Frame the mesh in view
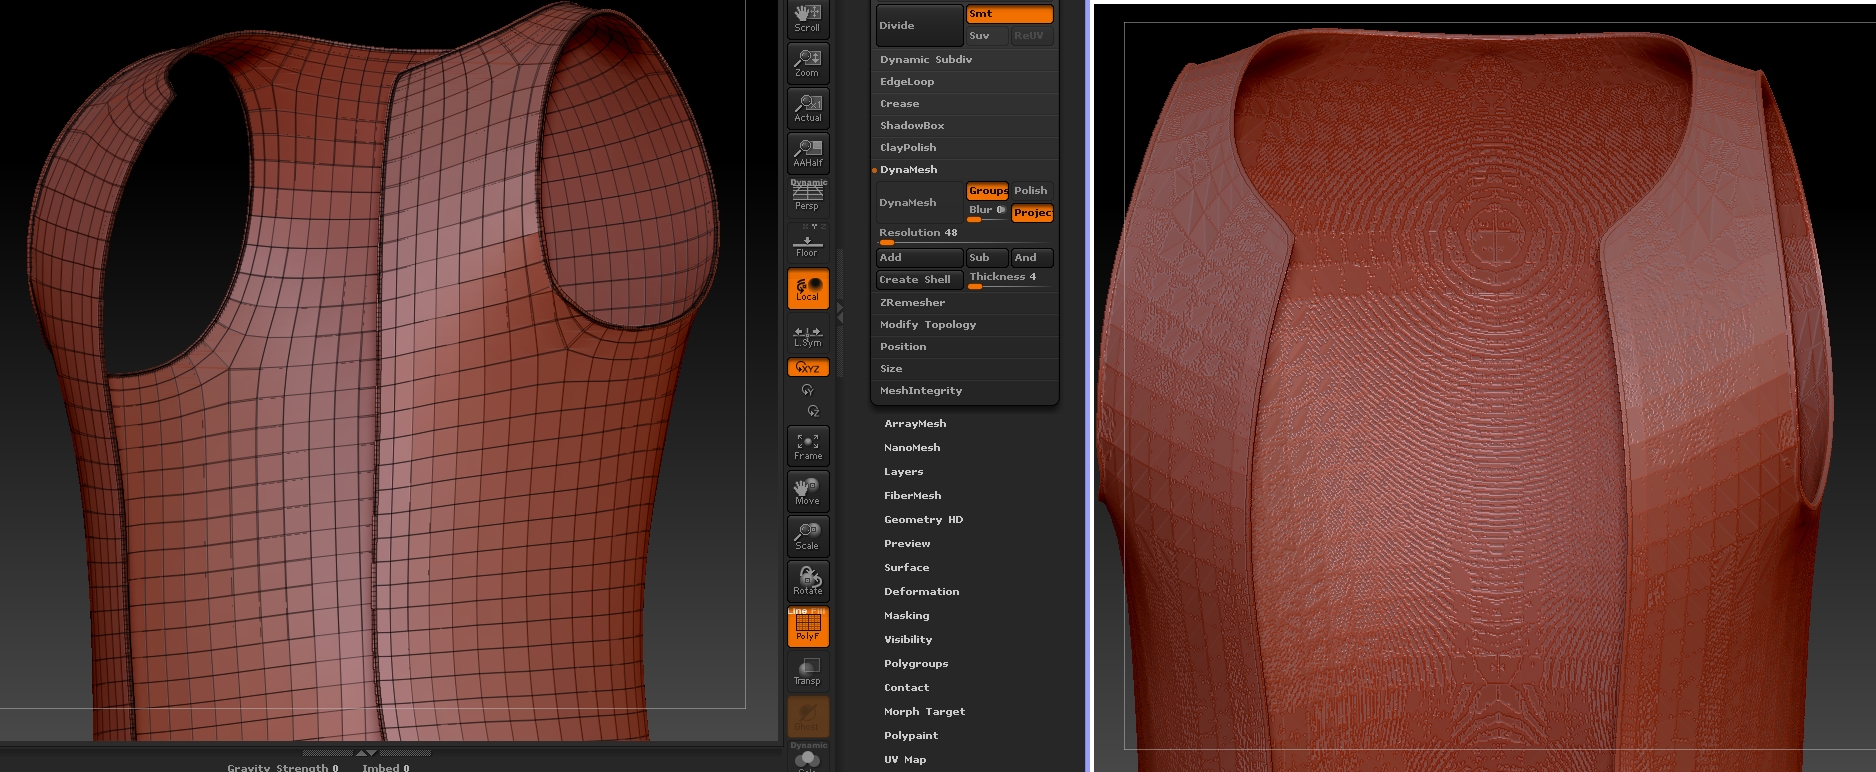 (x=807, y=446)
